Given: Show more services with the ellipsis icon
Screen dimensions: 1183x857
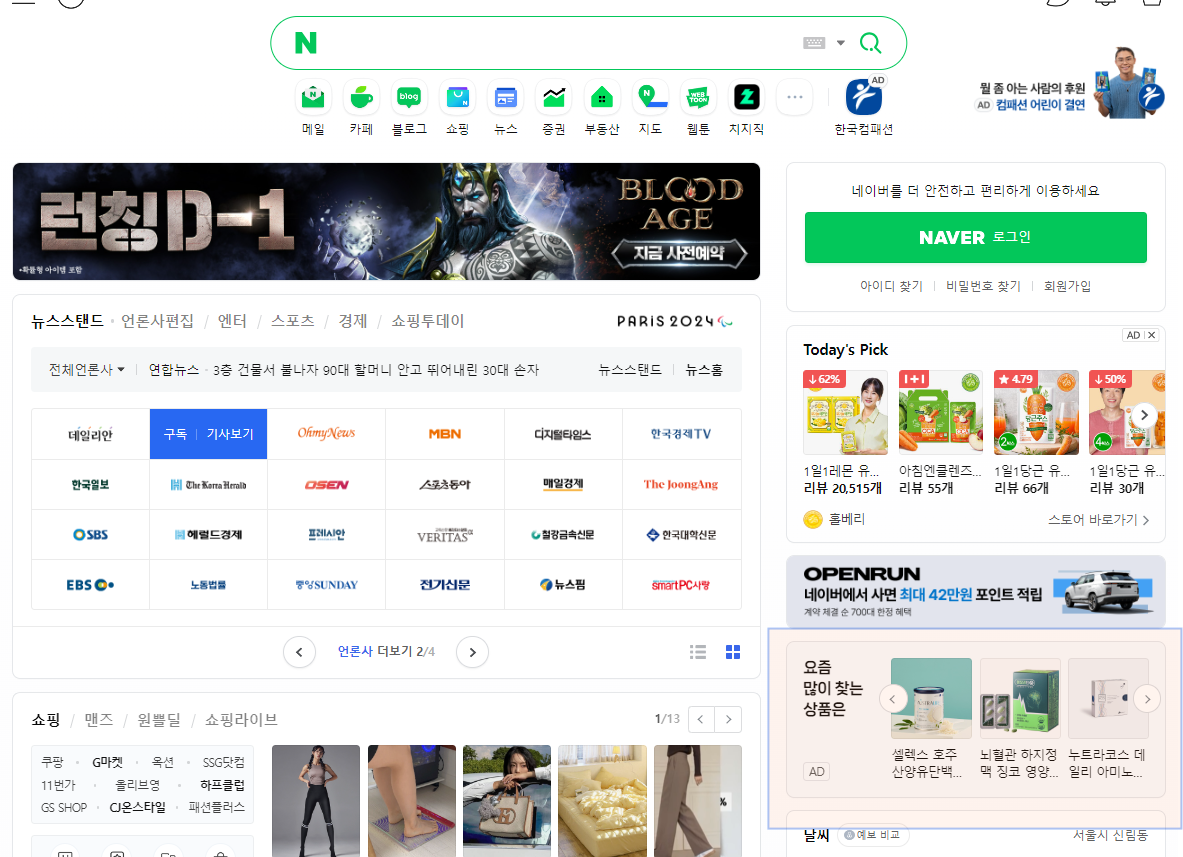Looking at the screenshot, I should [x=794, y=97].
